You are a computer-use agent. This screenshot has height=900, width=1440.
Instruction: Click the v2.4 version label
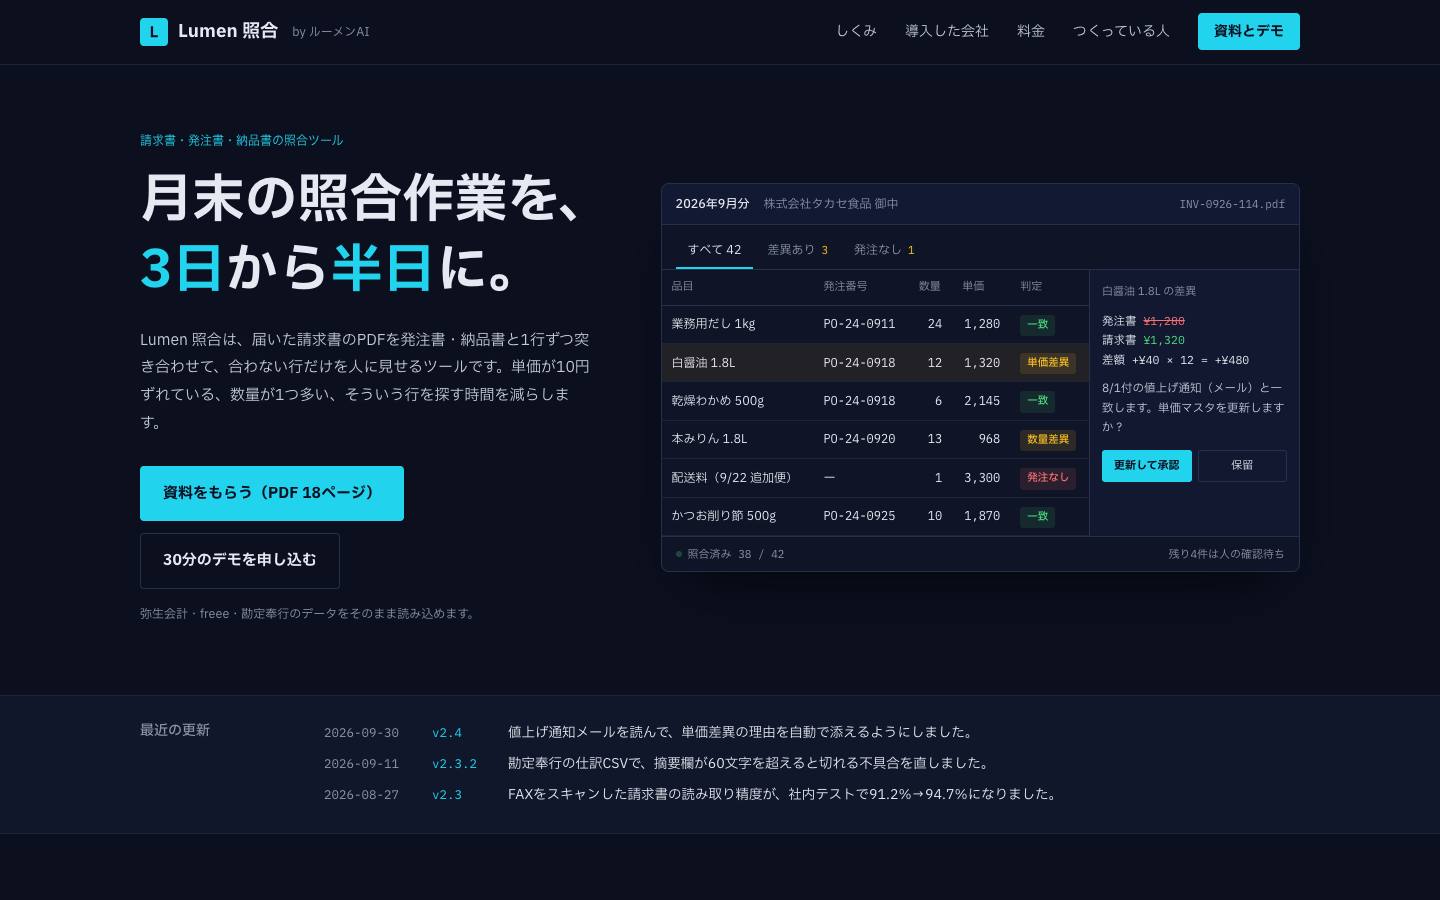(447, 733)
